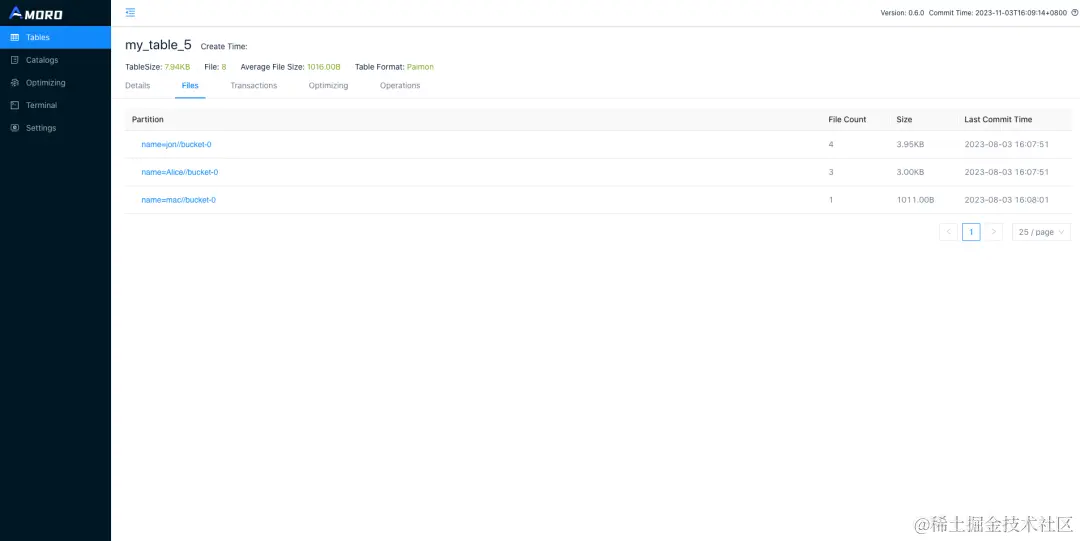The width and height of the screenshot is (1080, 541).
Task: Switch to the Operations tab
Action: coord(400,85)
